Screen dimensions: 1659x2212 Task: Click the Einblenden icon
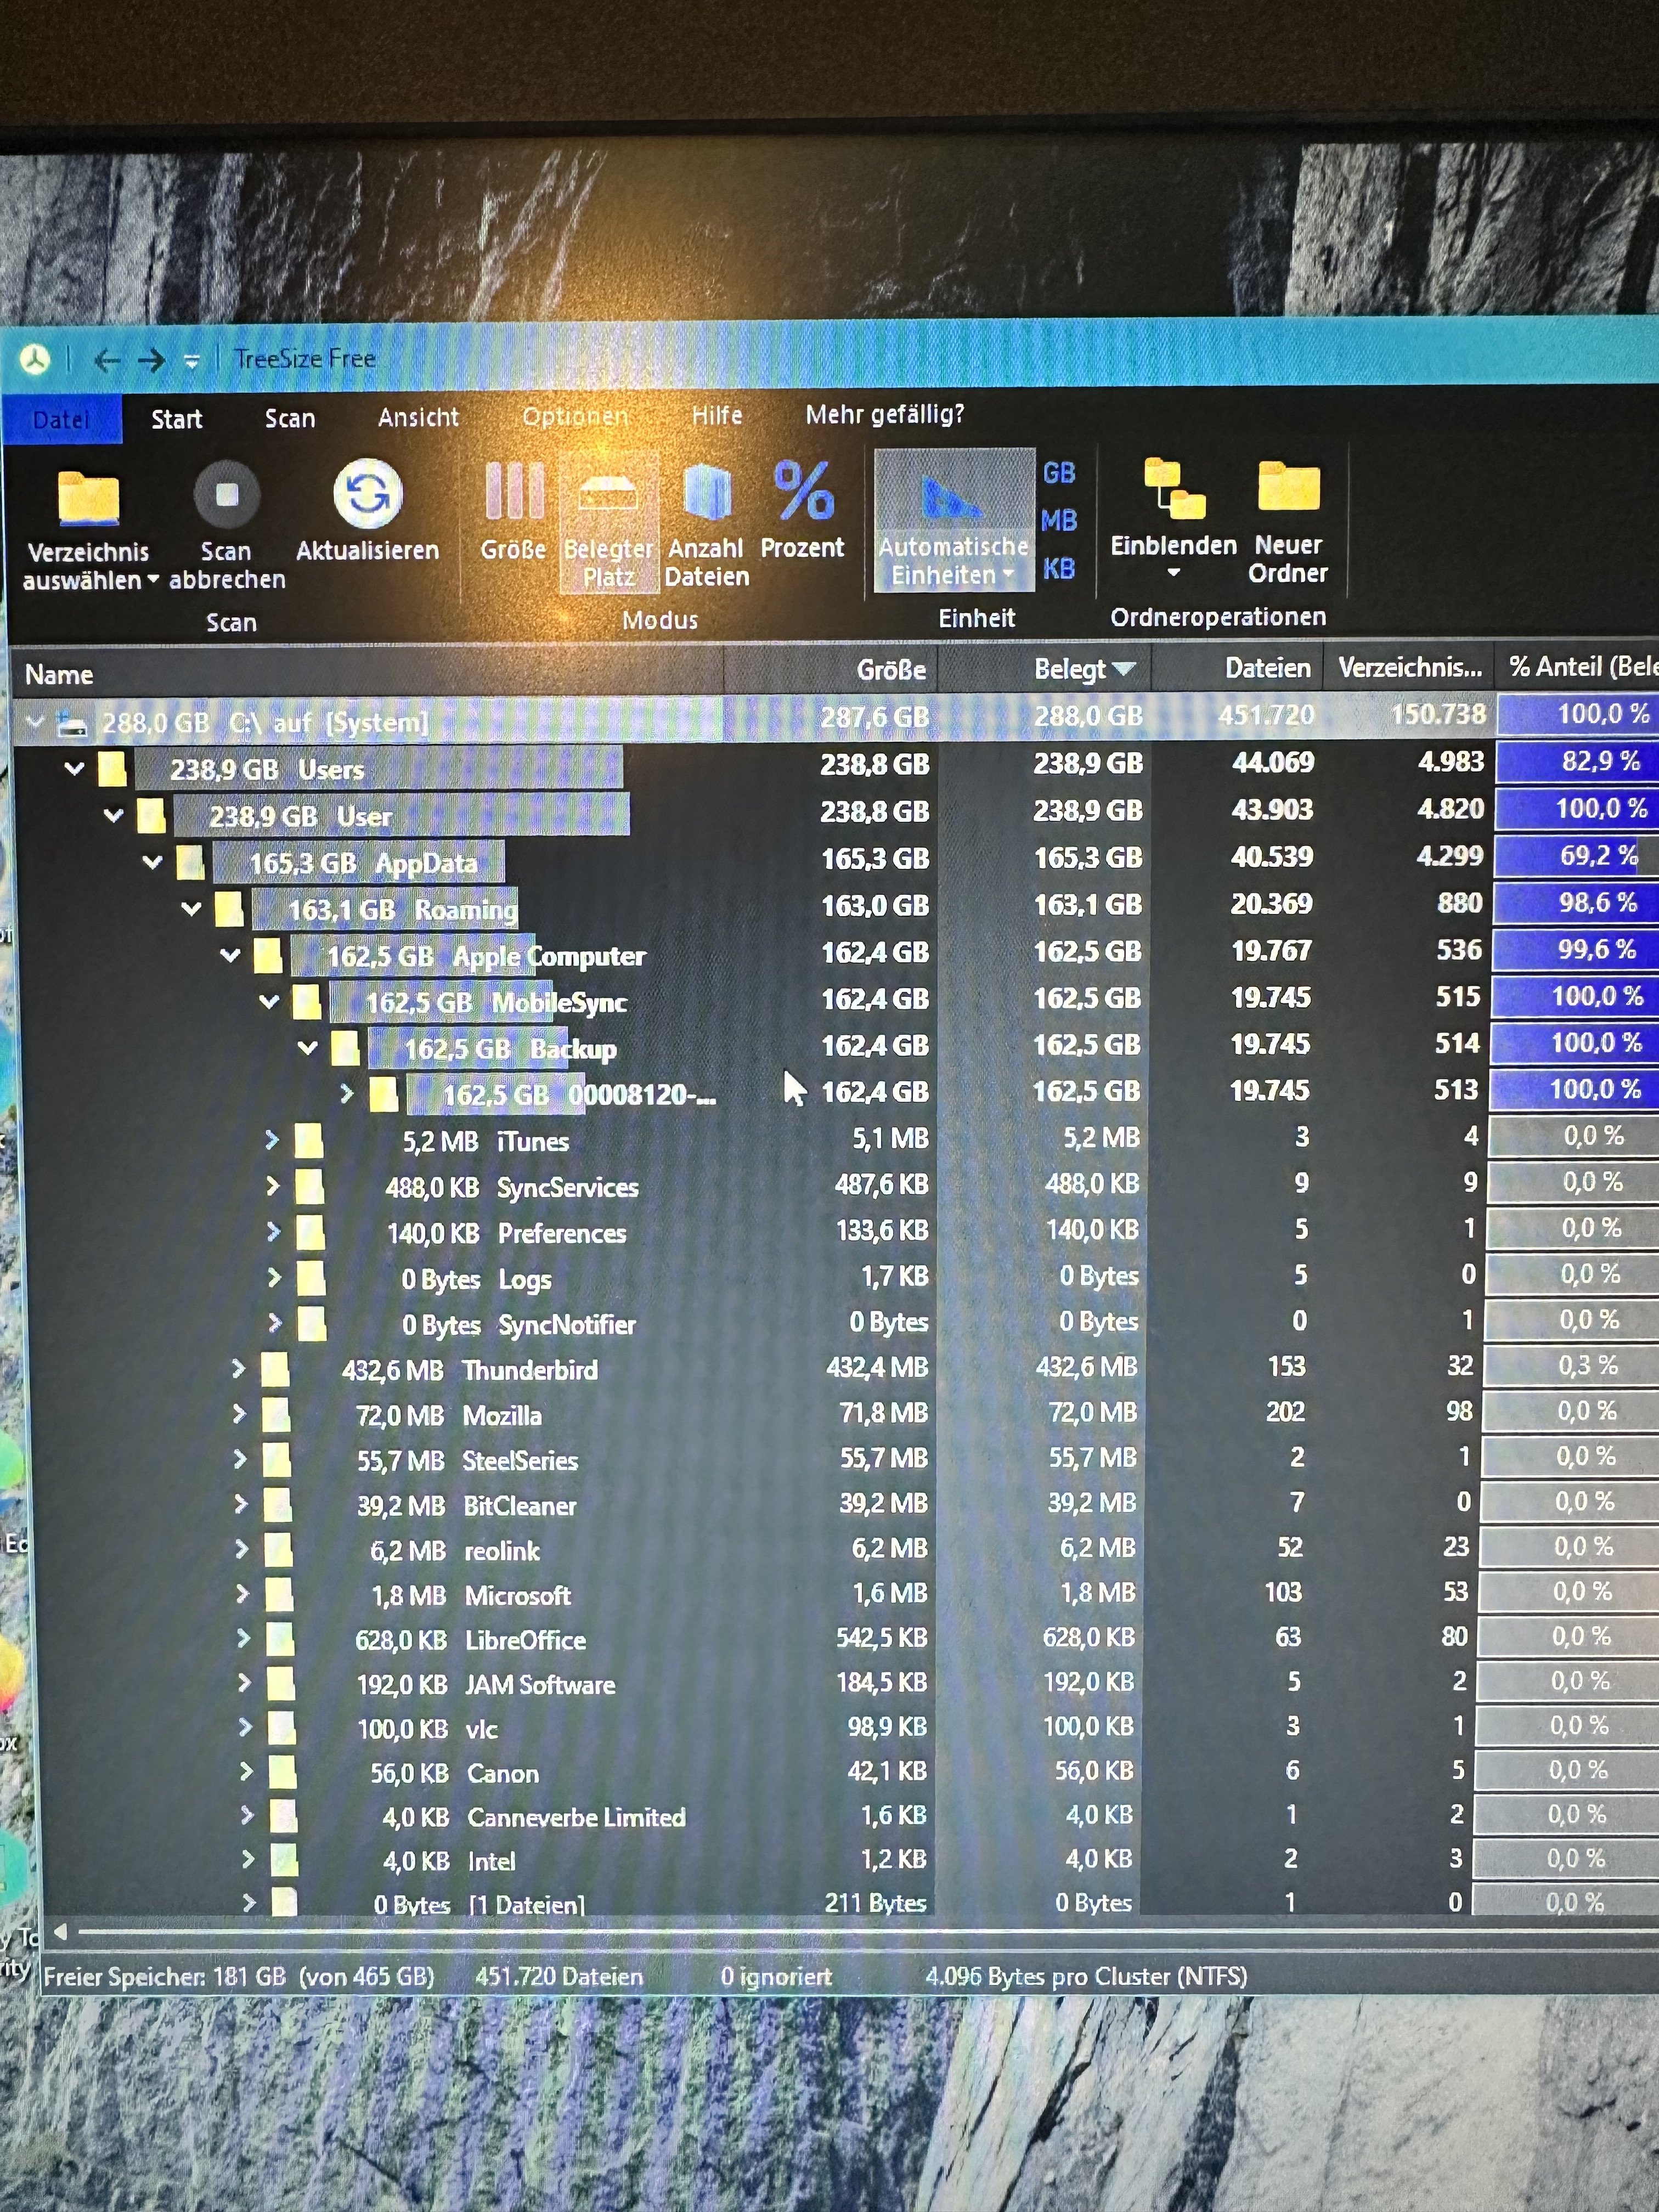click(1173, 490)
